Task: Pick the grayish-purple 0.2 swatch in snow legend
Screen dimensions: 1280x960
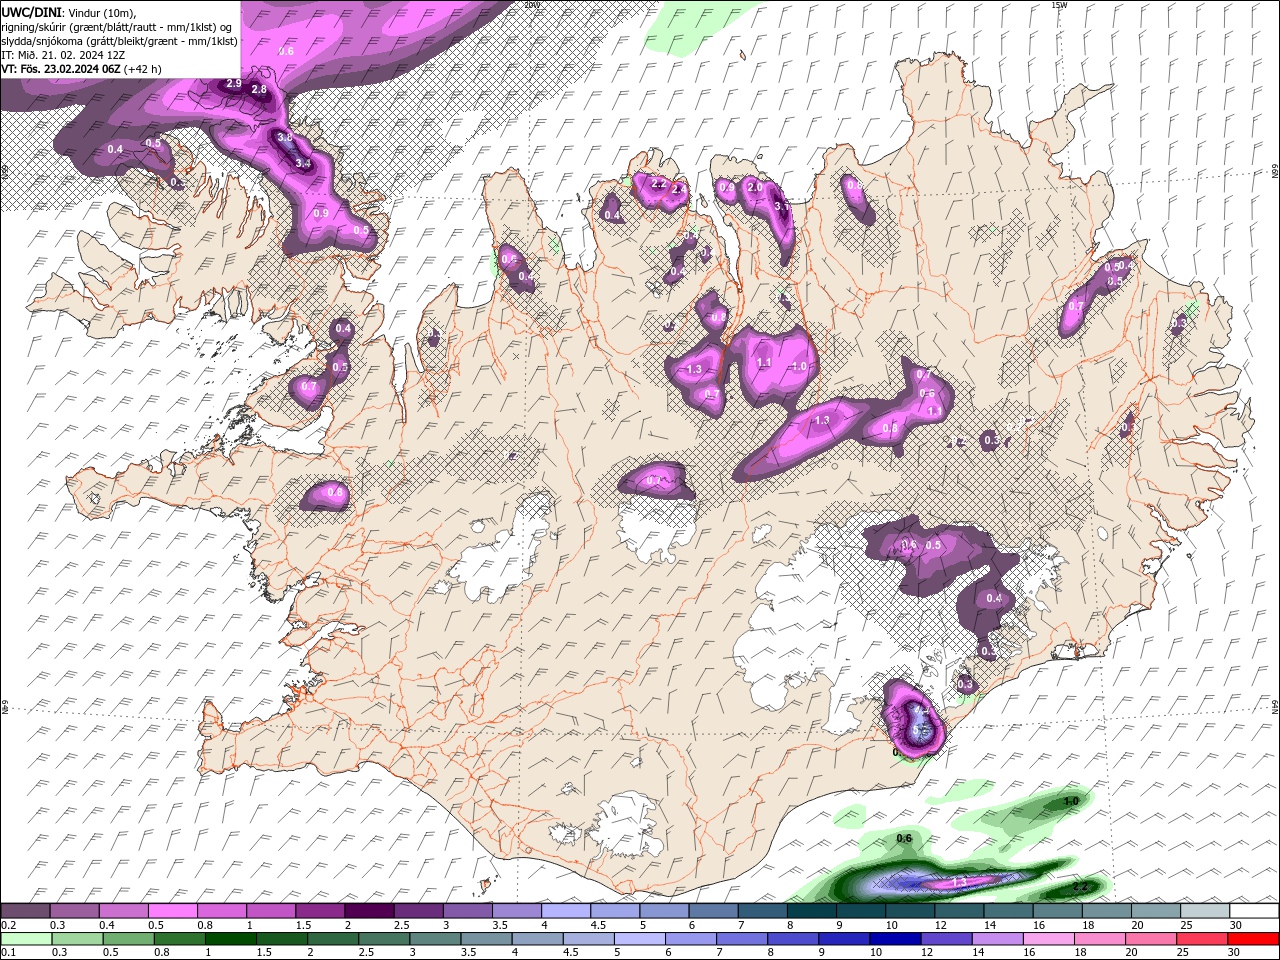Action: pyautogui.click(x=25, y=911)
